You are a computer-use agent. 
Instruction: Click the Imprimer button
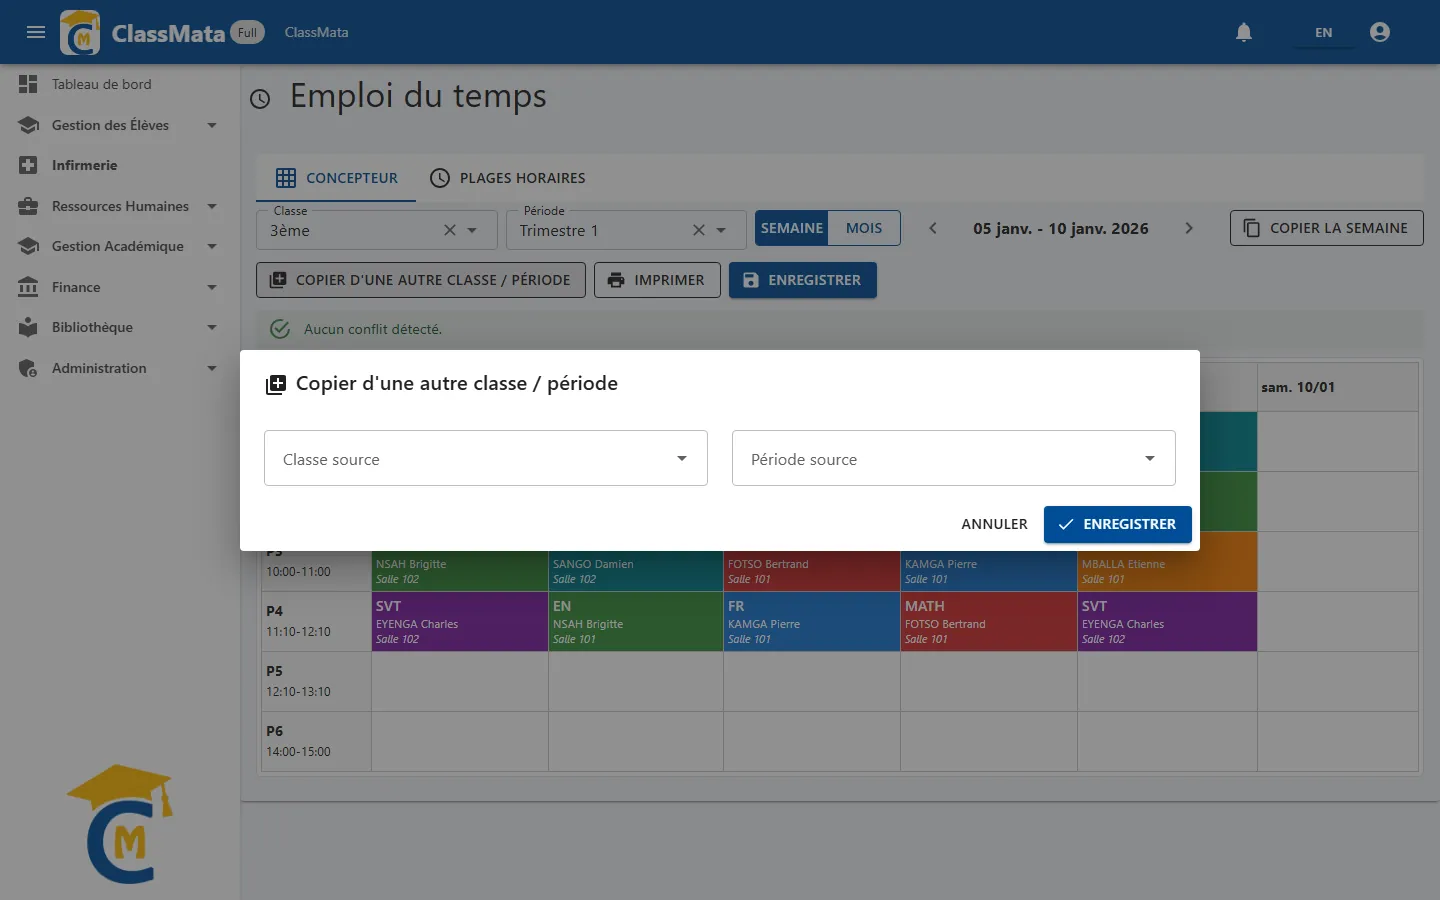[x=657, y=280]
